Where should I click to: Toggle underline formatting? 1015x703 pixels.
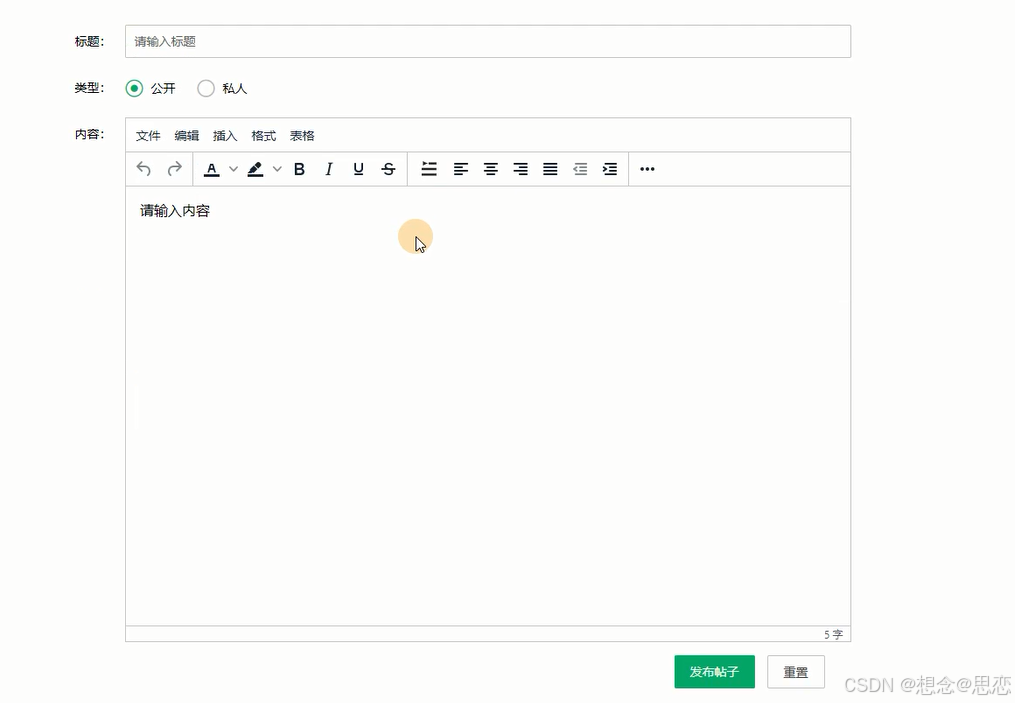point(359,169)
